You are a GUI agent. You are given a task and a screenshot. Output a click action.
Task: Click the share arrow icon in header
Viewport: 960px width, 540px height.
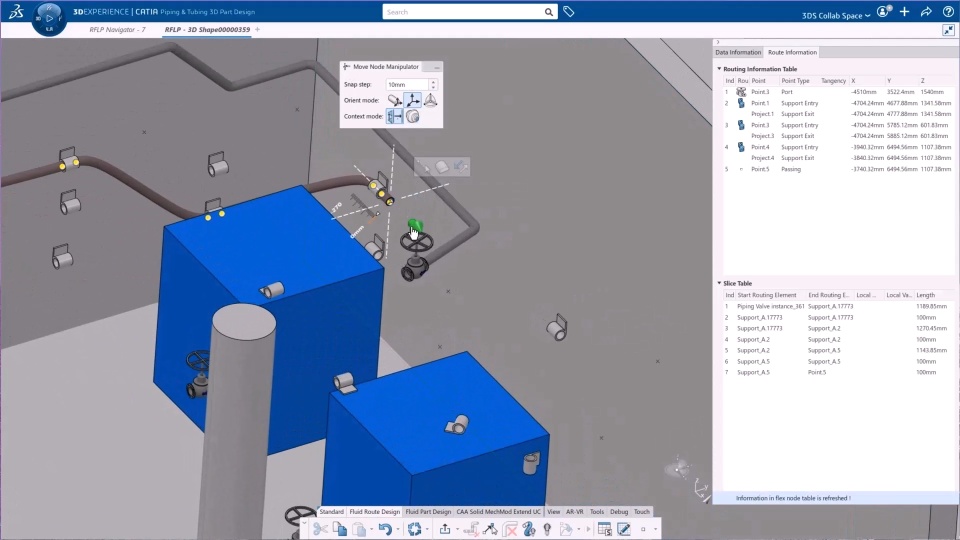coord(926,12)
